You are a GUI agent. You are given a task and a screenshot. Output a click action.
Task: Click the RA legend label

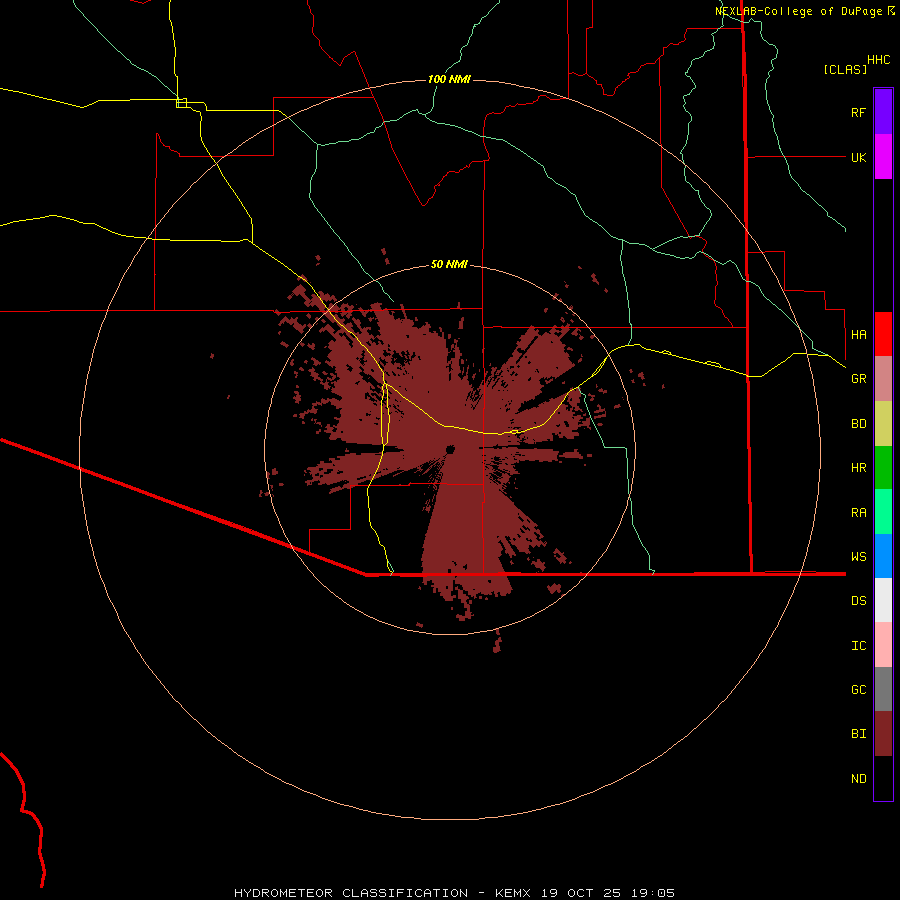click(858, 513)
